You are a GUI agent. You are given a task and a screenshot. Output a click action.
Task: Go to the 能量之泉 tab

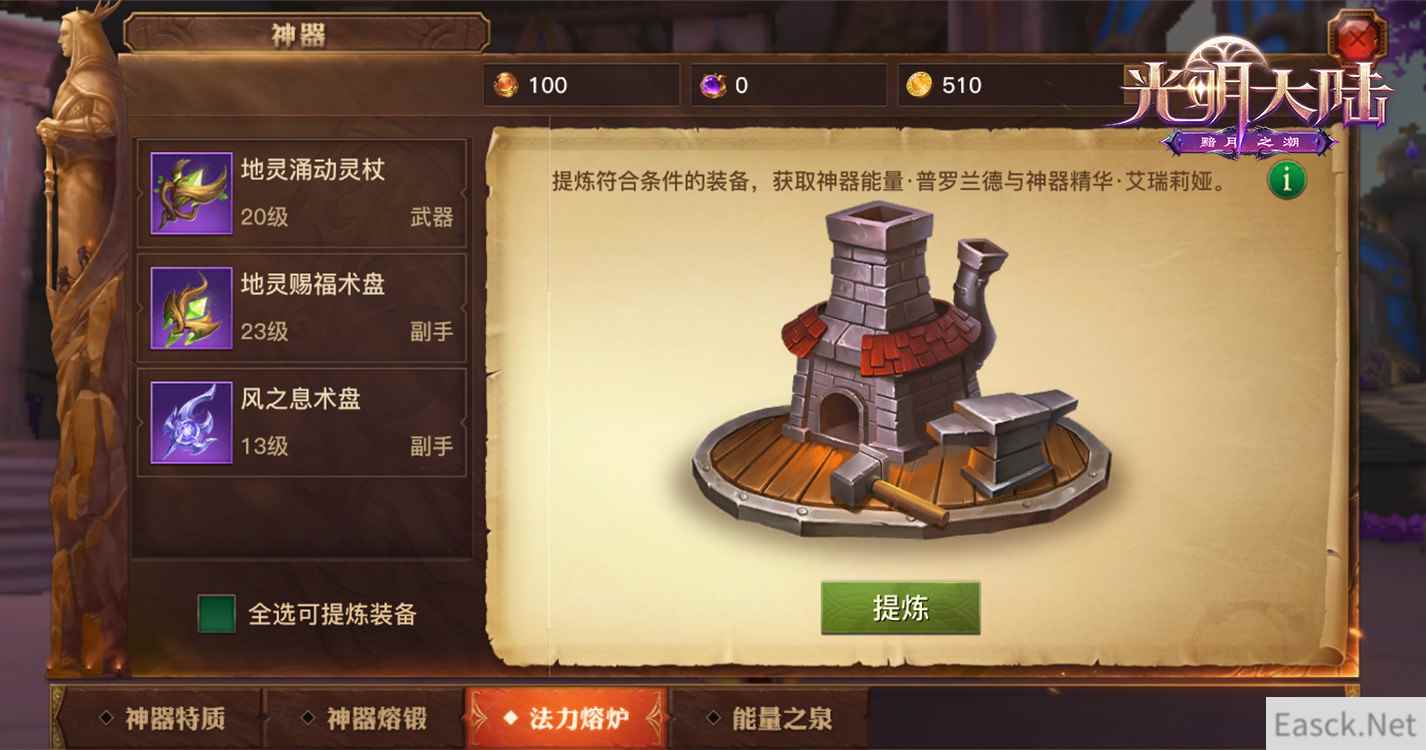(770, 718)
